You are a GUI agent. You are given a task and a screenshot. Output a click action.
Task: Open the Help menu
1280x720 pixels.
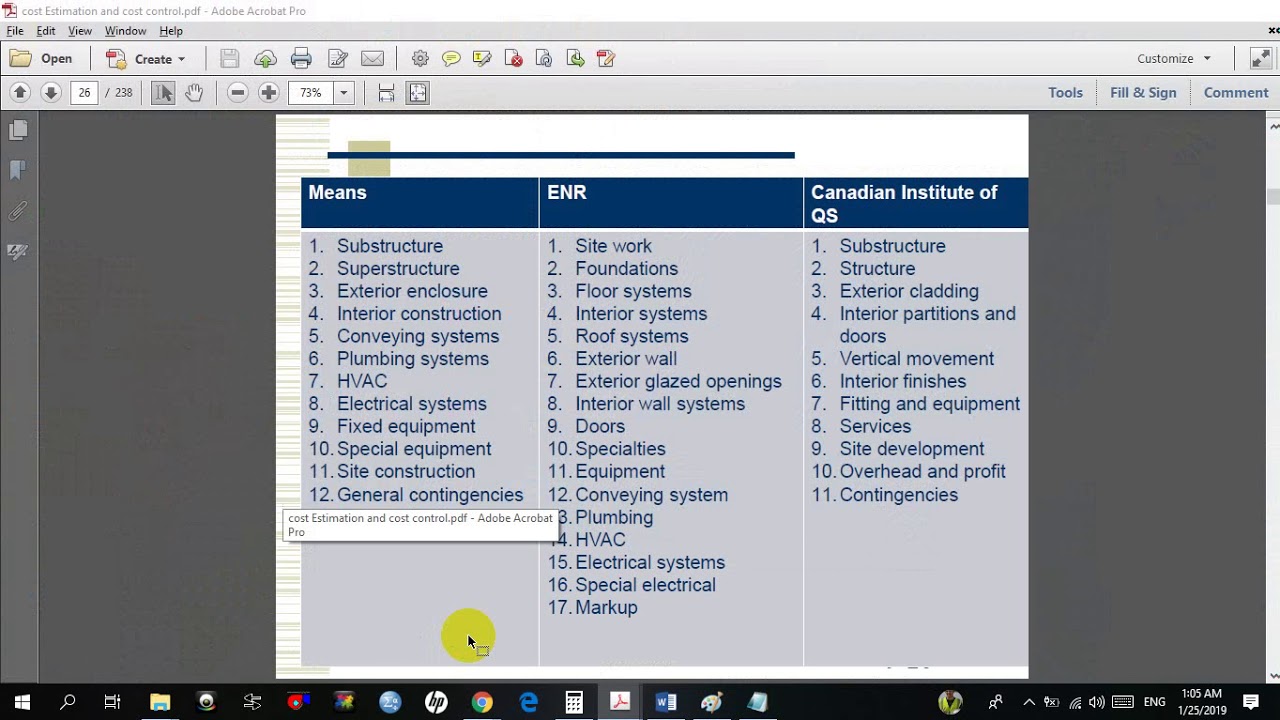click(171, 31)
